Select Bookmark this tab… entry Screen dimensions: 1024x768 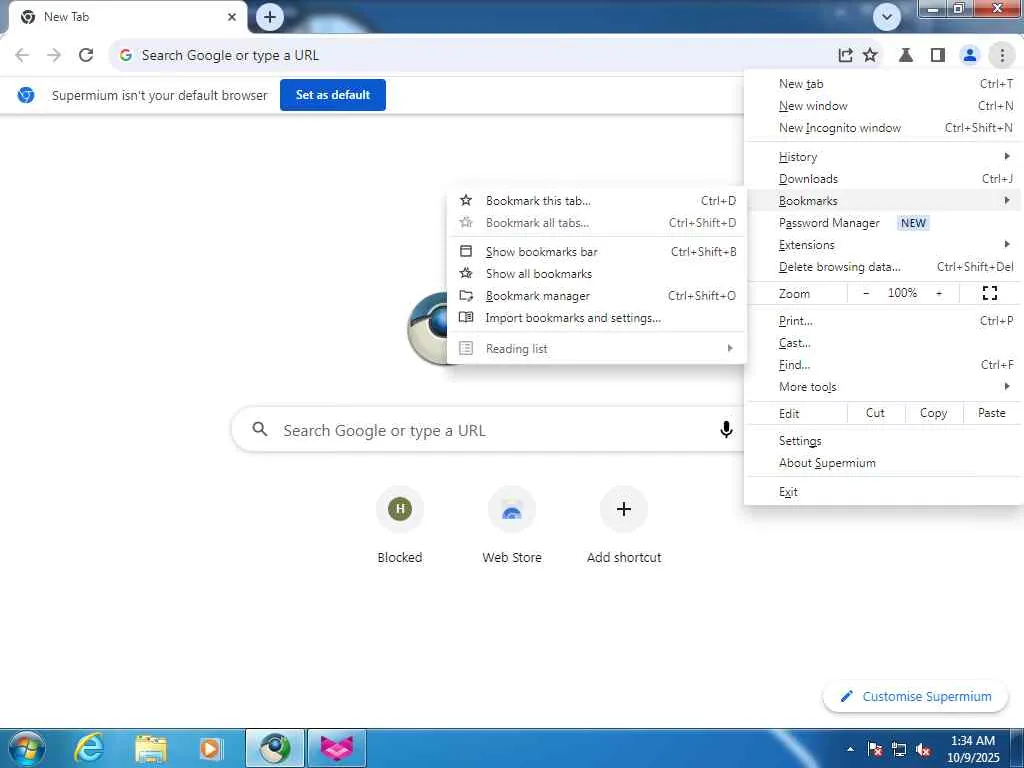coord(597,200)
